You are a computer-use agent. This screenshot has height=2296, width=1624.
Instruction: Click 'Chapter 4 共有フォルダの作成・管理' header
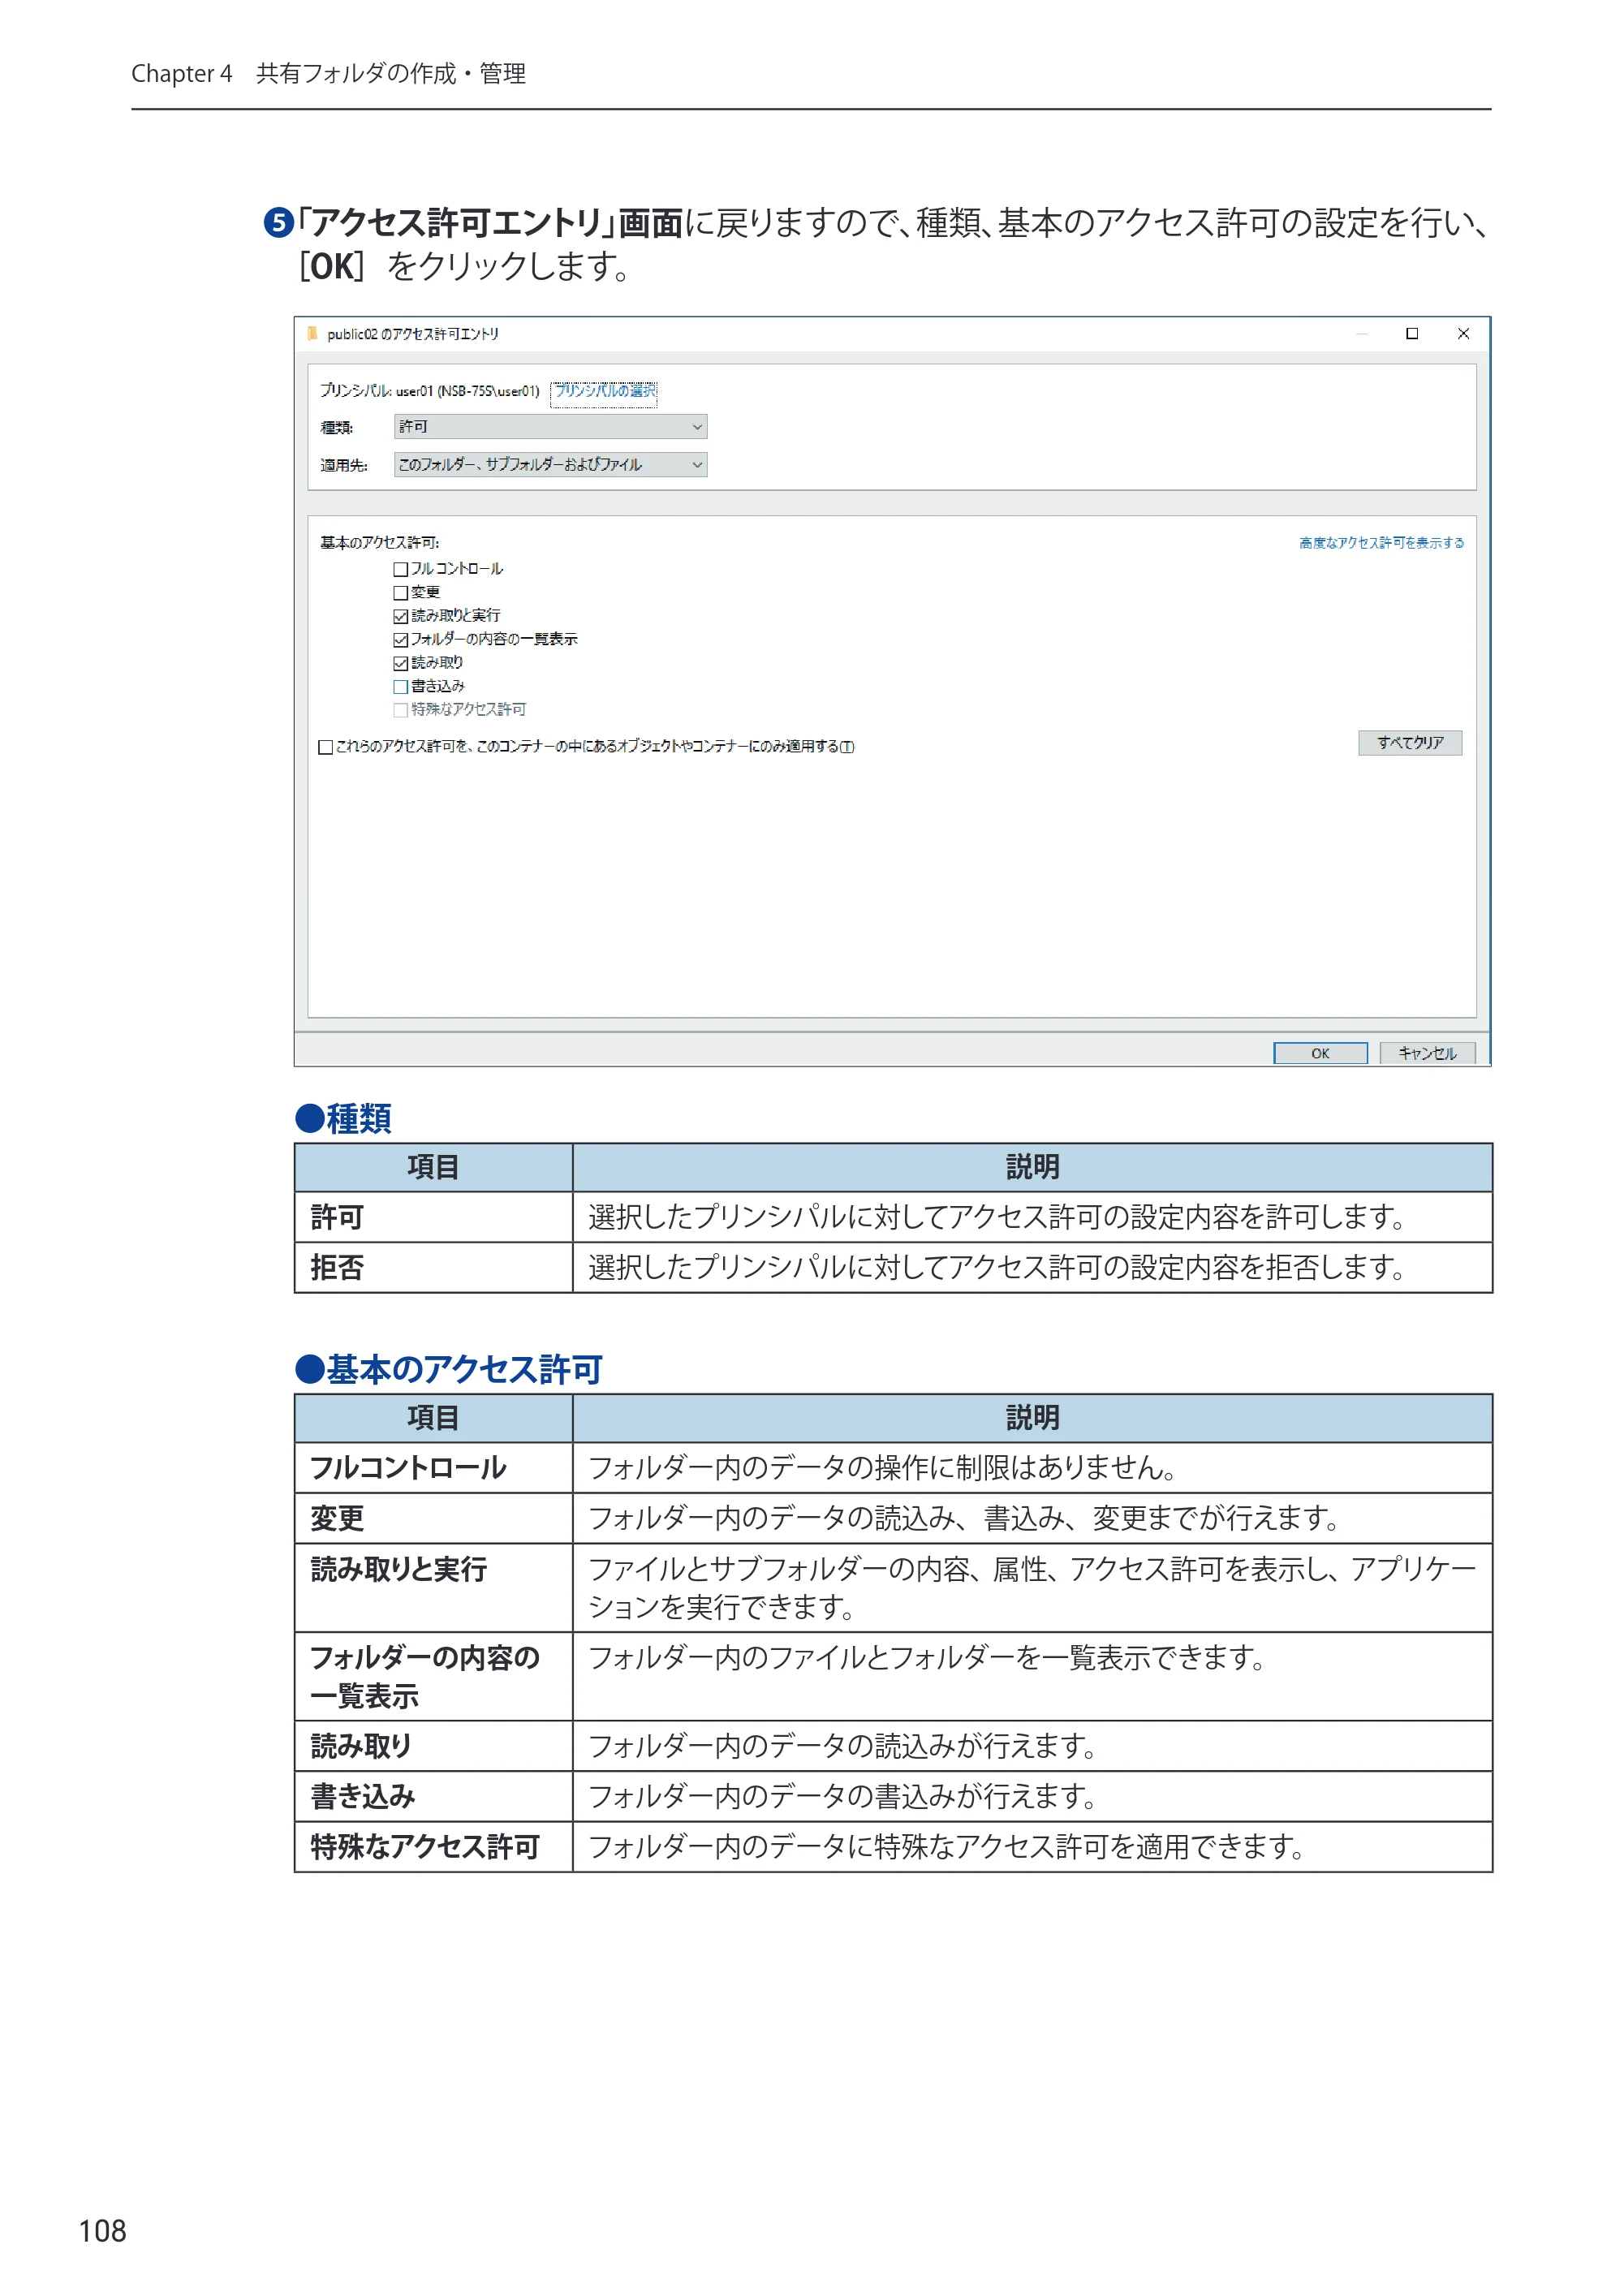328,74
